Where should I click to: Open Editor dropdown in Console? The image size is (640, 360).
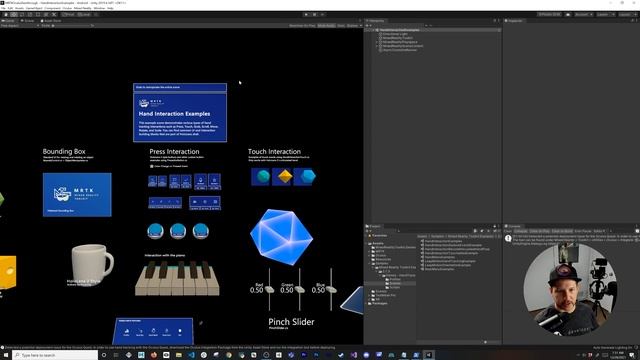click(x=599, y=231)
